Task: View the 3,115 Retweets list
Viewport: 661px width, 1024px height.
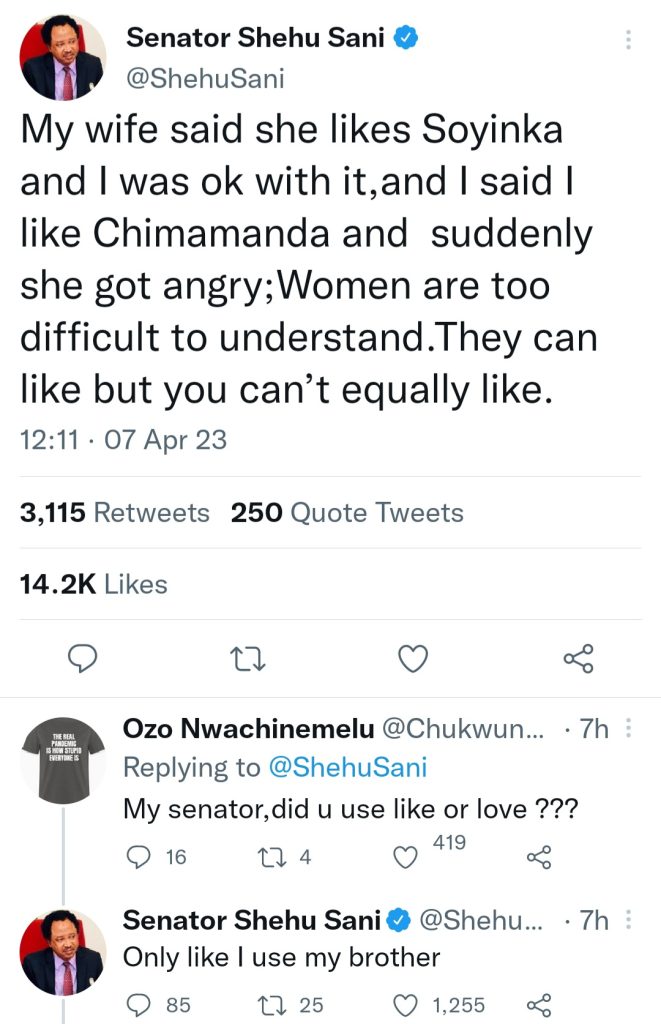Action: click(x=115, y=512)
